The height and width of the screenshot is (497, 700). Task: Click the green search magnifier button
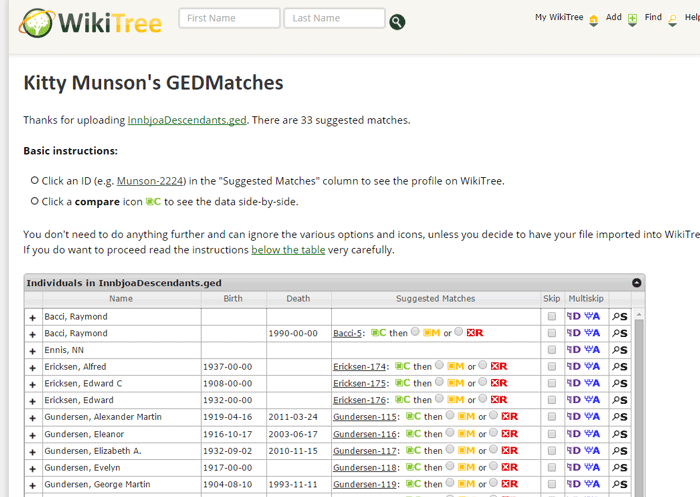point(397,21)
